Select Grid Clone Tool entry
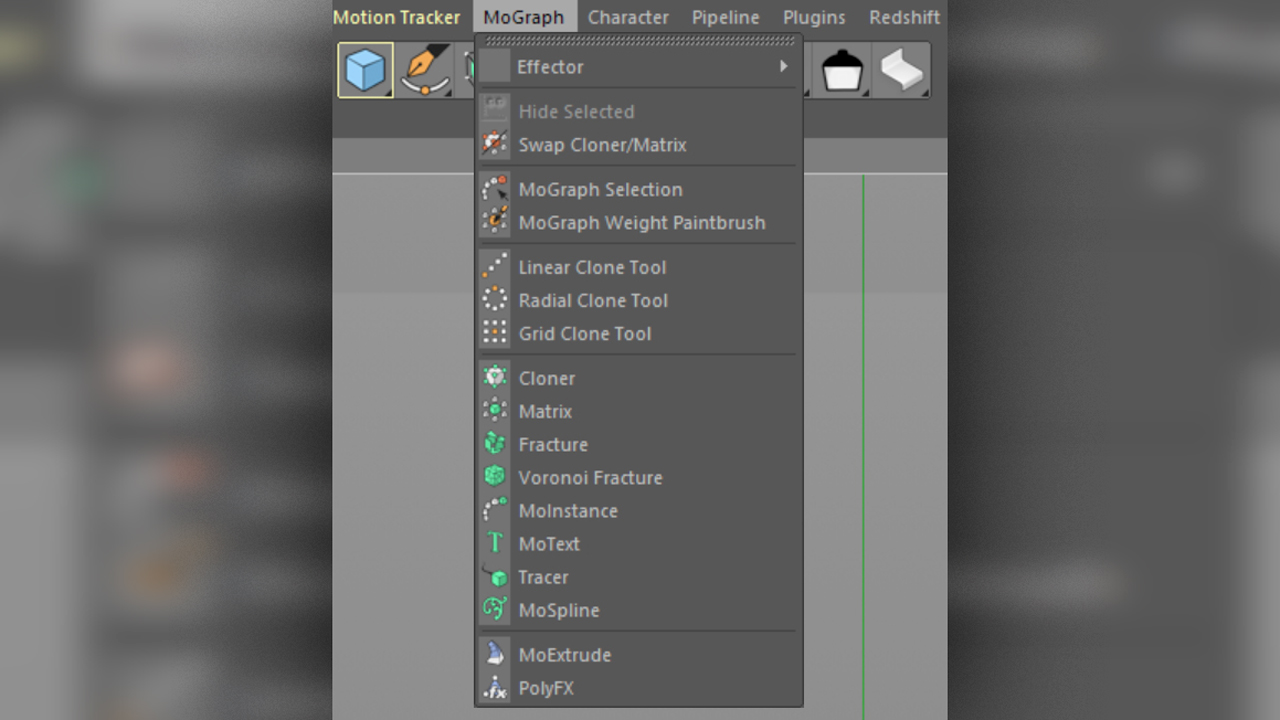 coord(638,333)
